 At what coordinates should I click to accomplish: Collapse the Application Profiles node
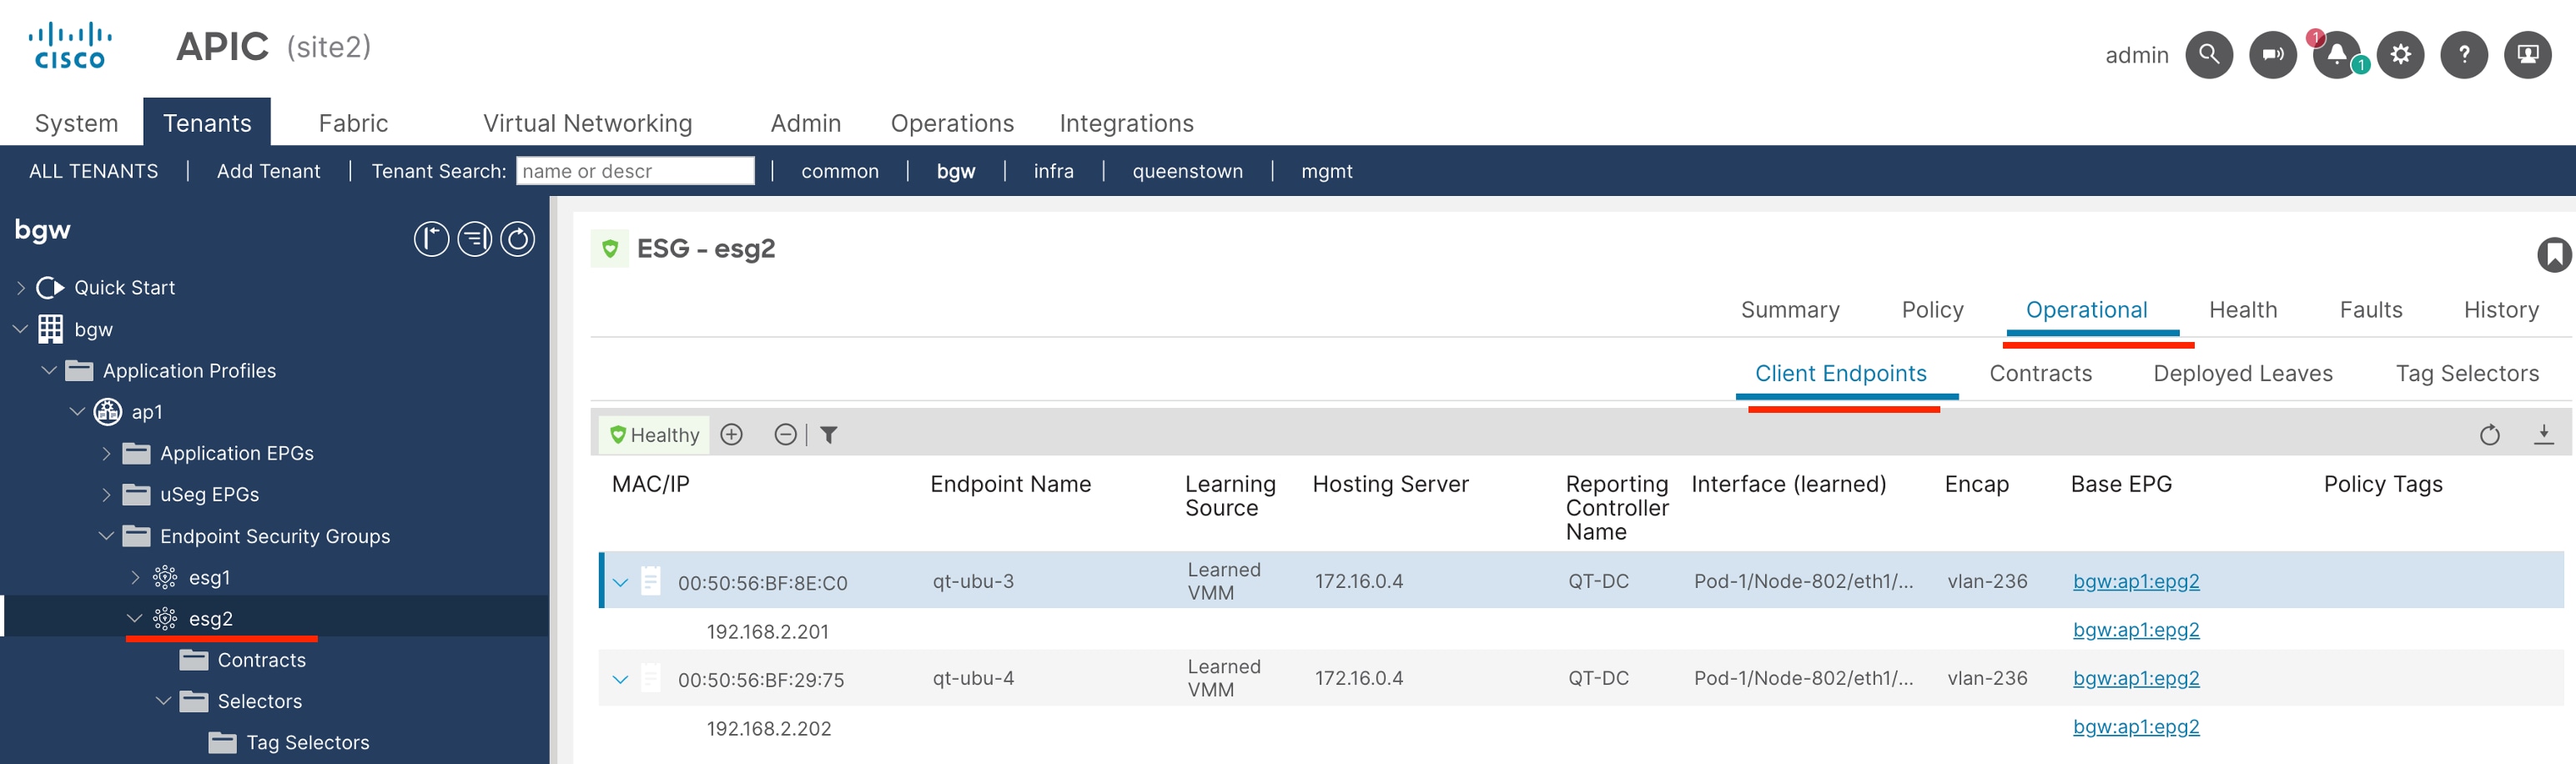point(49,370)
